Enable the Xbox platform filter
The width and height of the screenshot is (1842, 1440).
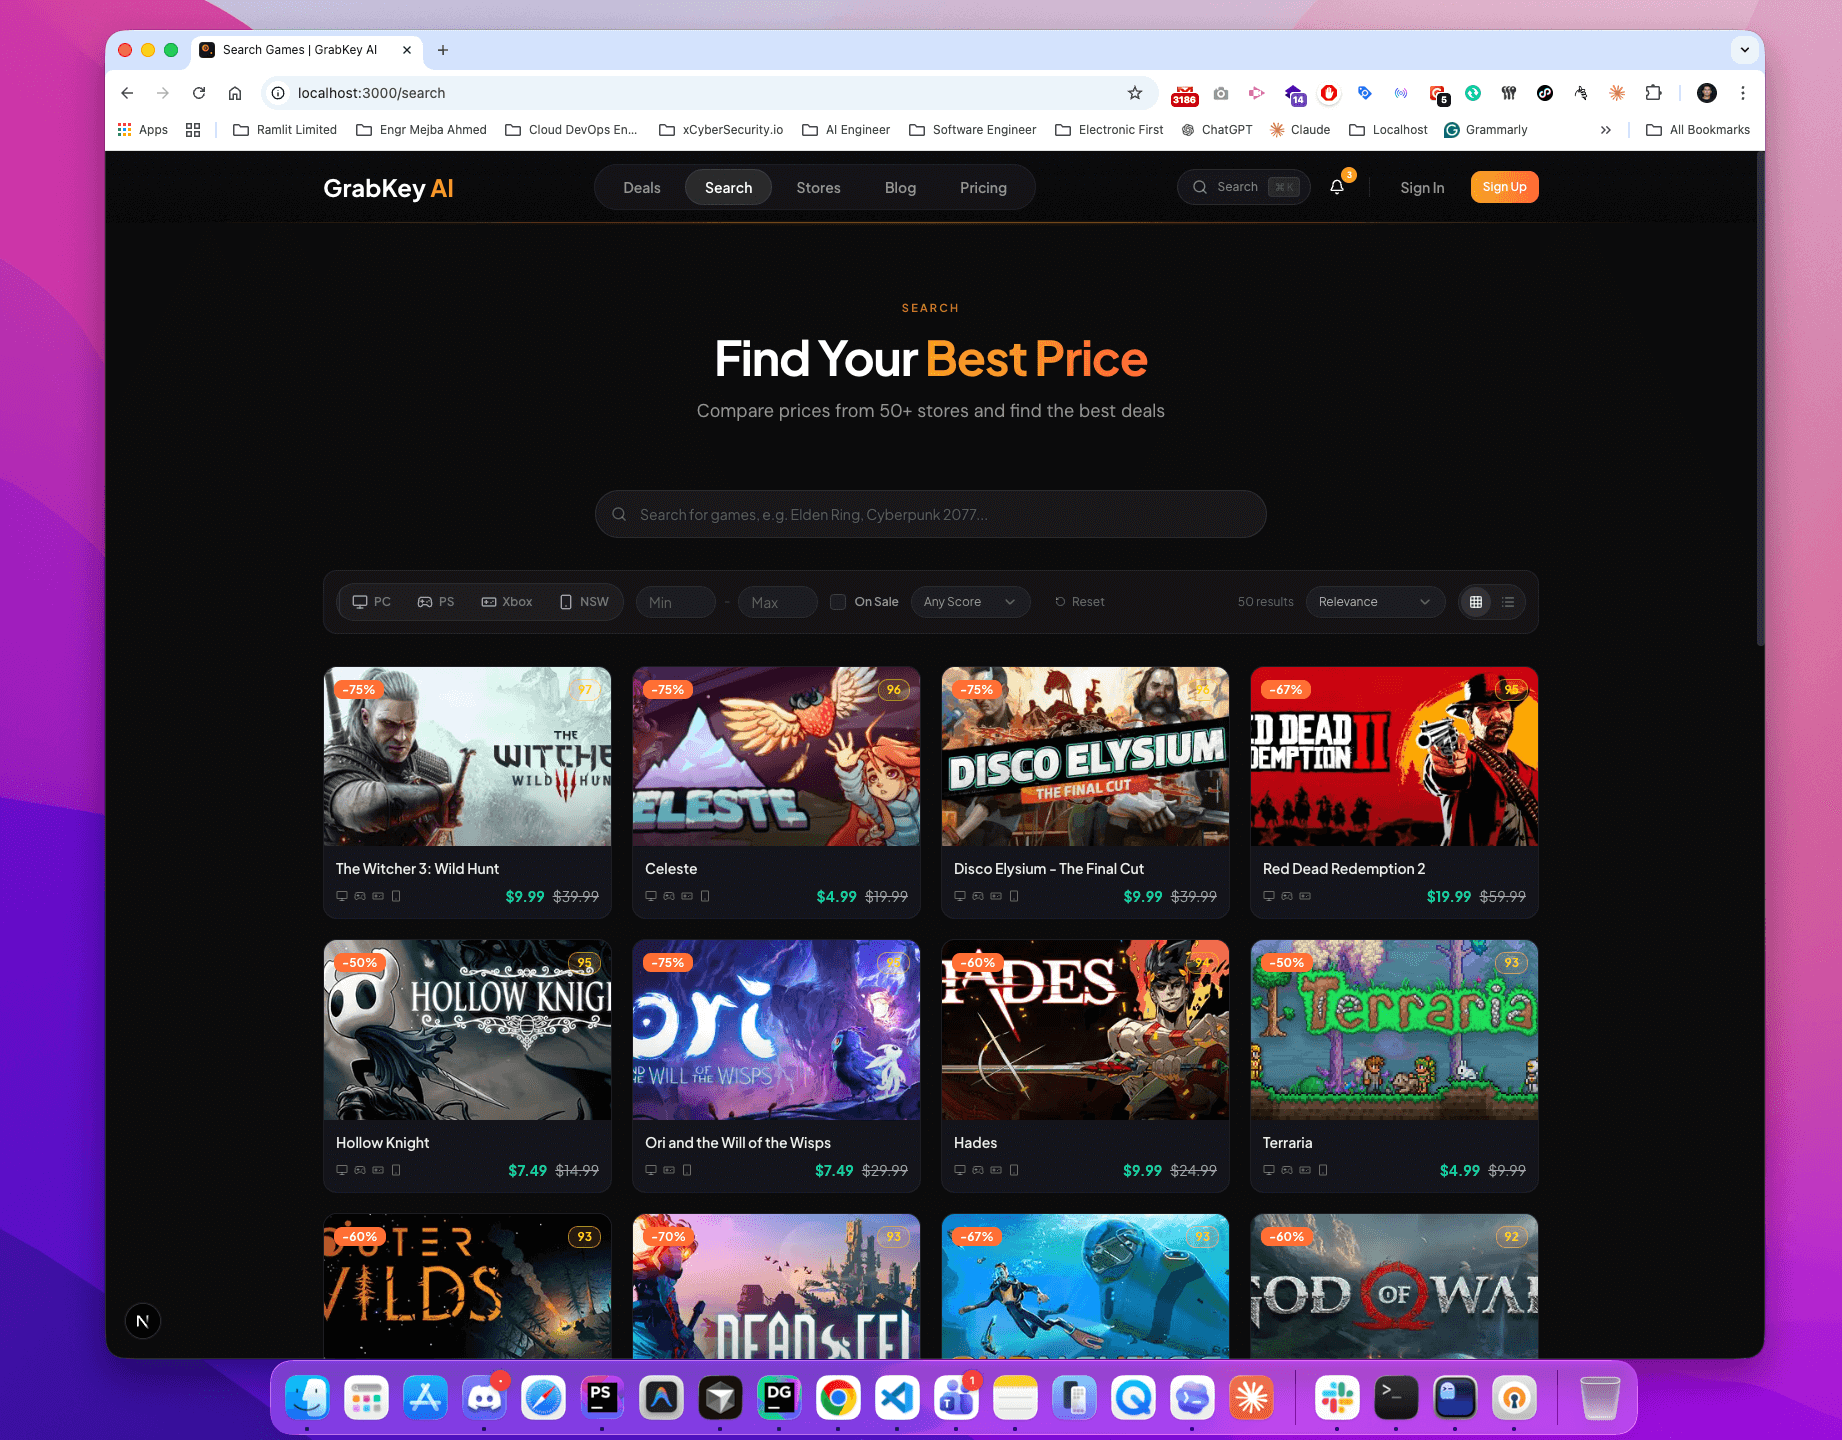(x=506, y=601)
